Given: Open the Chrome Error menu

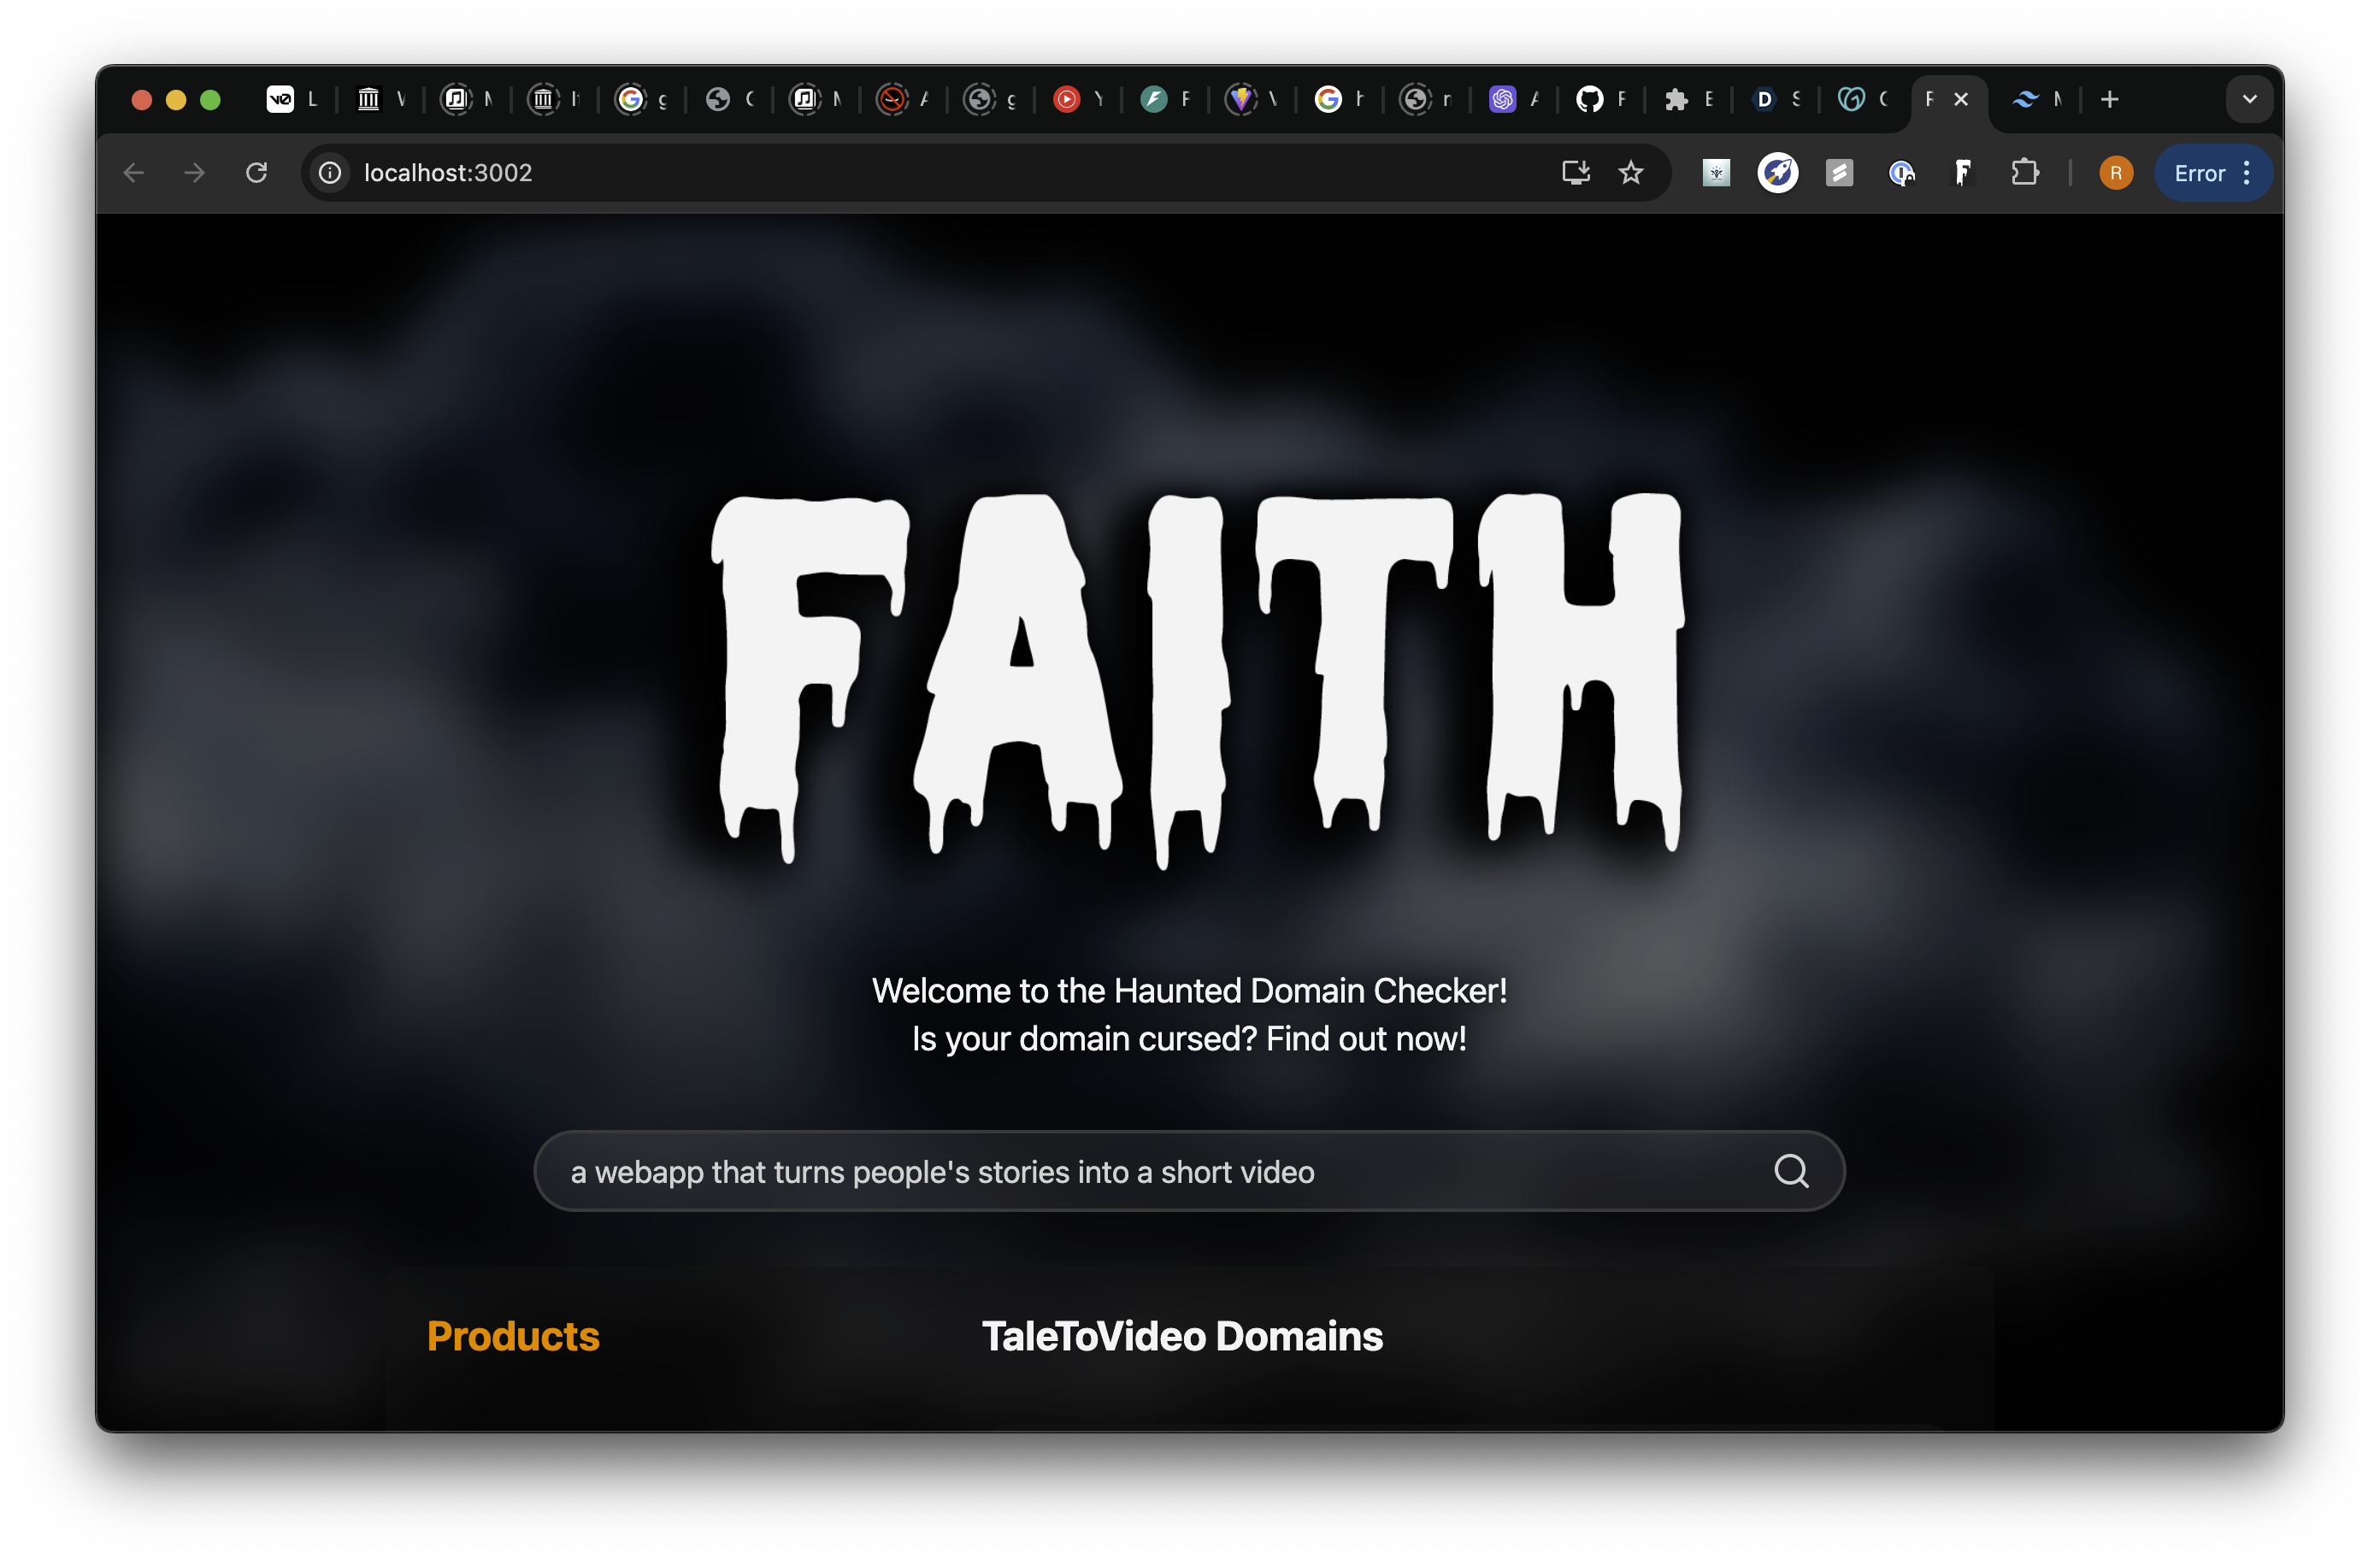Looking at the screenshot, I should pos(2213,173).
